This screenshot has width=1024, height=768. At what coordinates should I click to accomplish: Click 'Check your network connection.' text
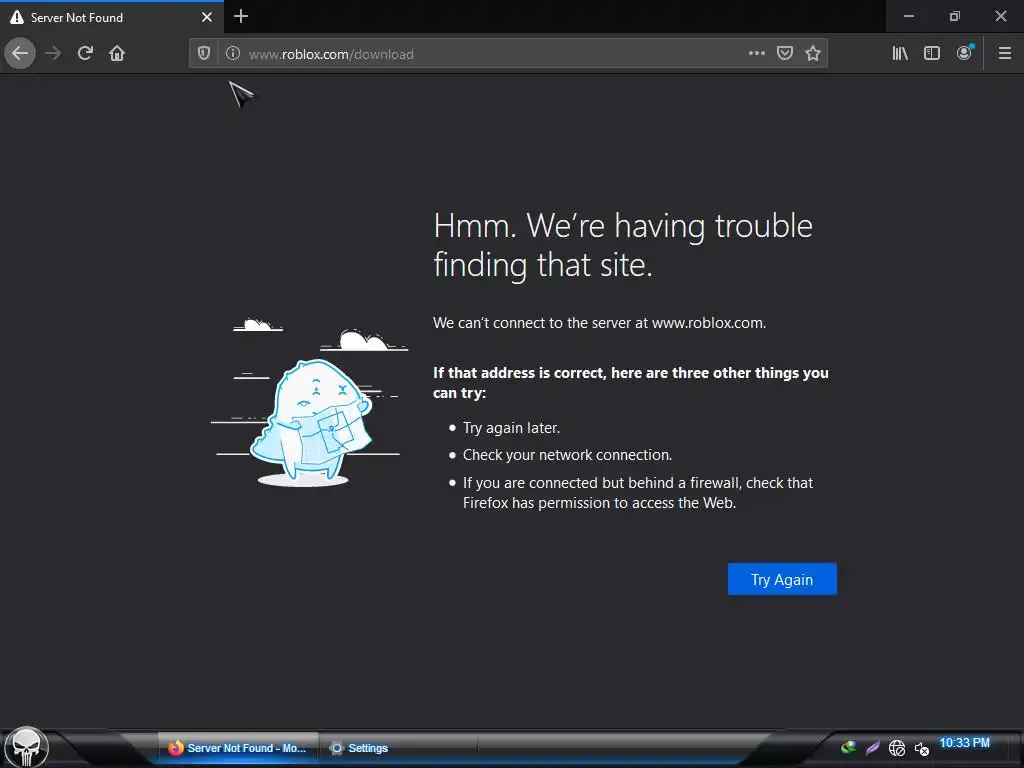pyautogui.click(x=568, y=455)
